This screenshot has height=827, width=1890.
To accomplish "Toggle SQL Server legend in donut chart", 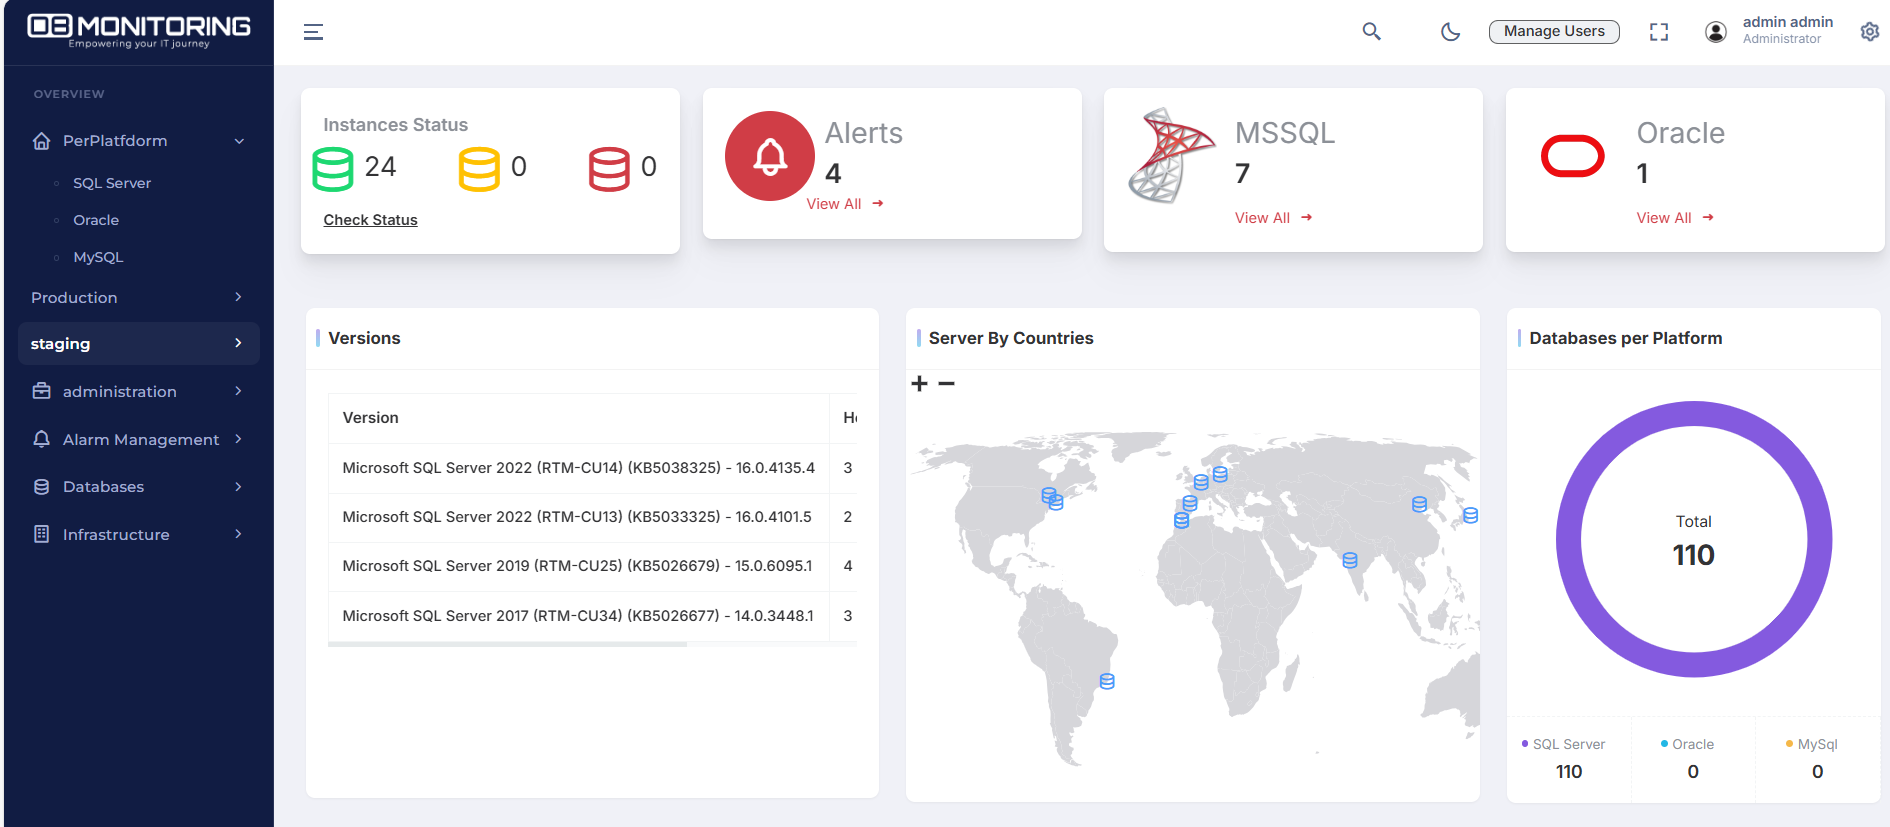I will pyautogui.click(x=1567, y=744).
